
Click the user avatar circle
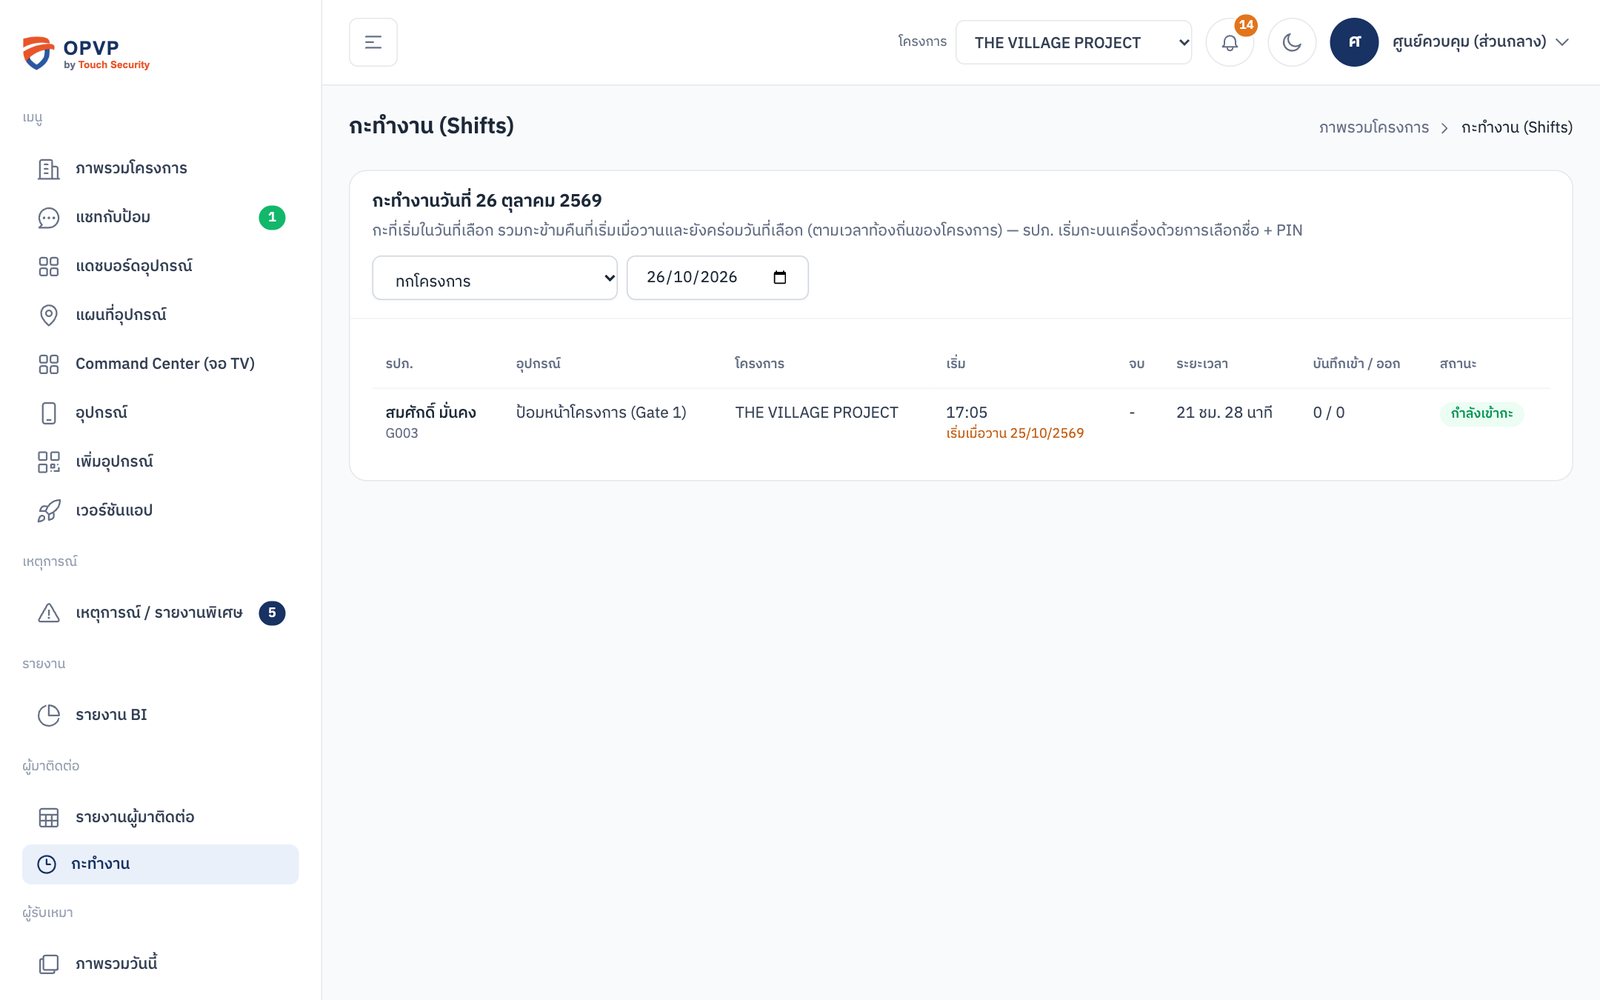pyautogui.click(x=1354, y=42)
